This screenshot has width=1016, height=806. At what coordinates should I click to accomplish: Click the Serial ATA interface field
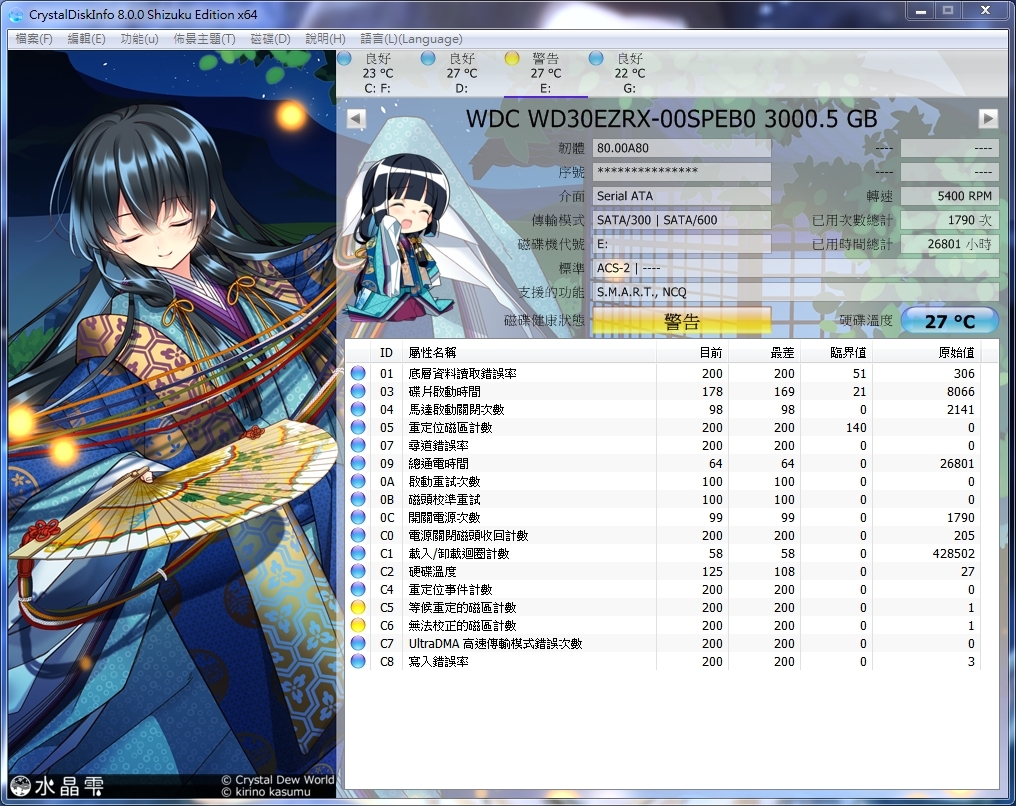tap(682, 196)
